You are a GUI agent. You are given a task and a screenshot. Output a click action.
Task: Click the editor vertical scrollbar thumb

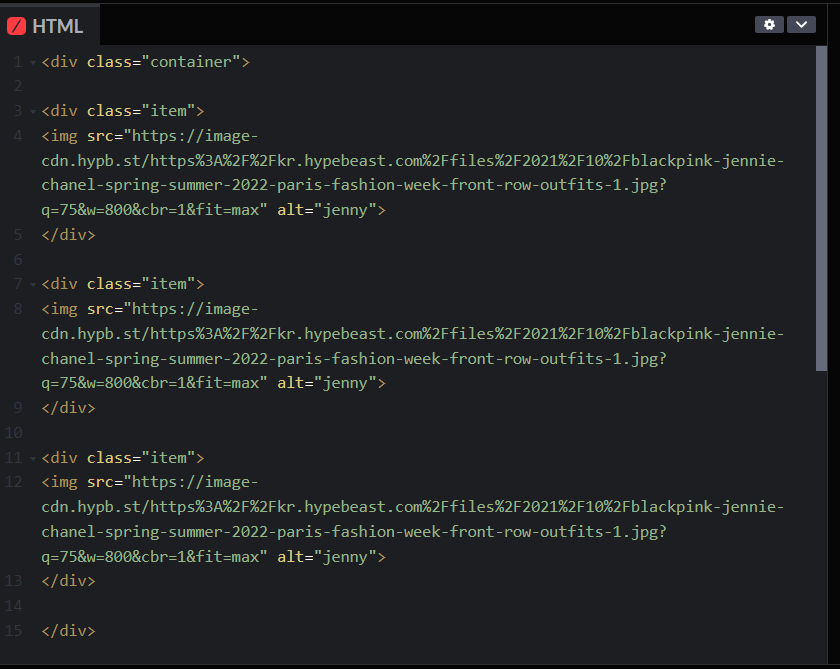(x=821, y=208)
